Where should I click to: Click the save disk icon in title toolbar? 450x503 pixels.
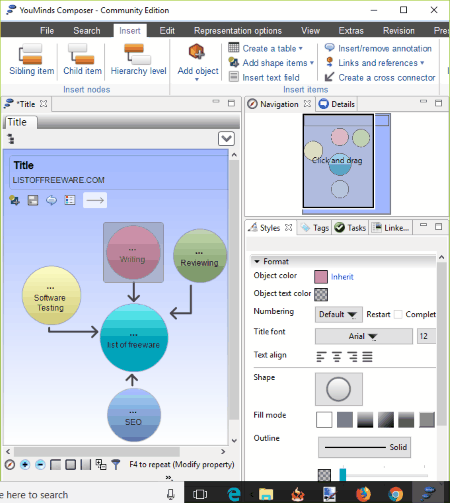point(33,200)
